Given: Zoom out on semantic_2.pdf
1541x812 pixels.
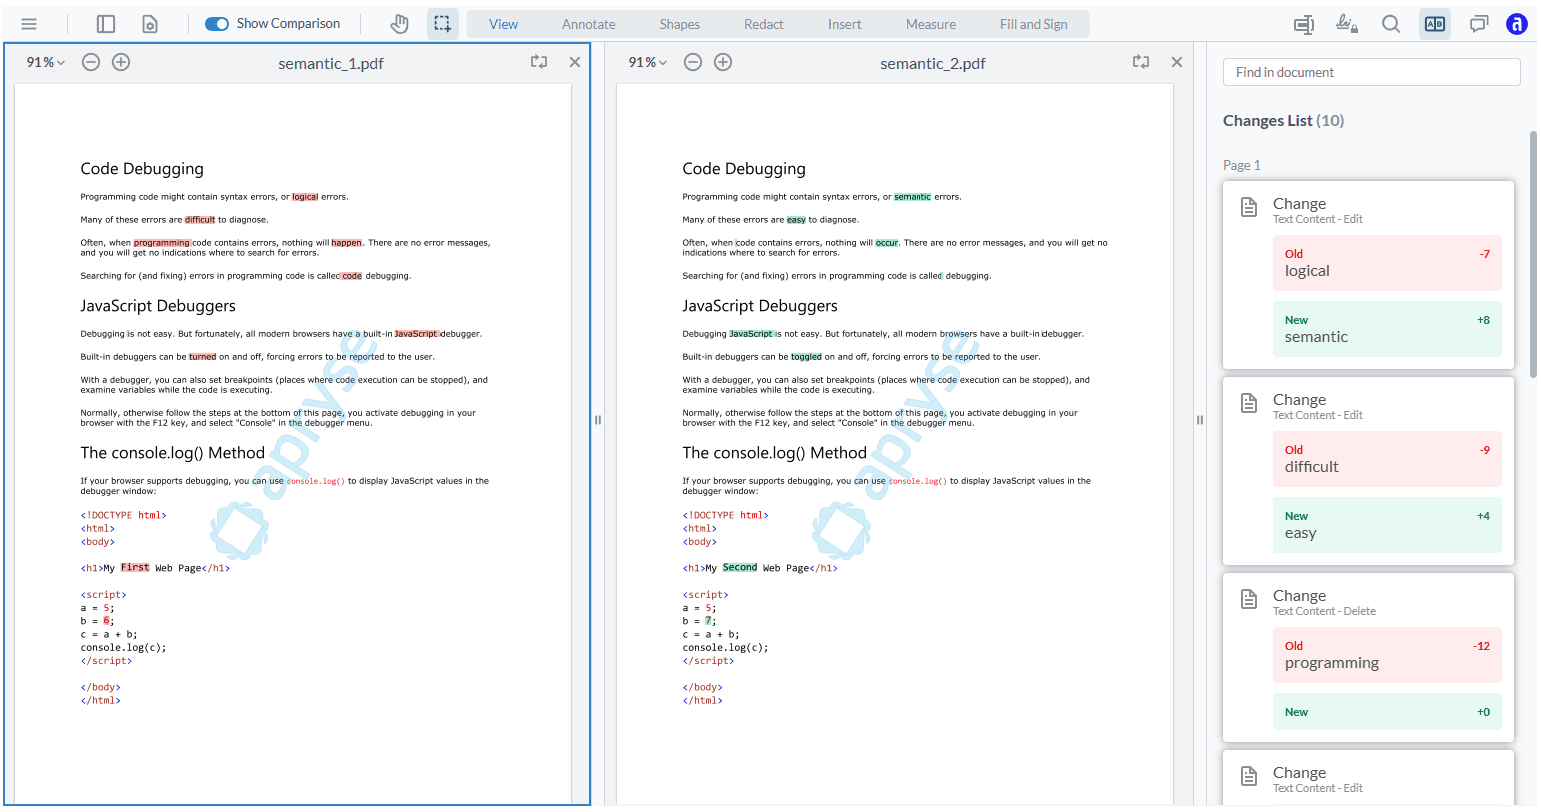Looking at the screenshot, I should [692, 62].
